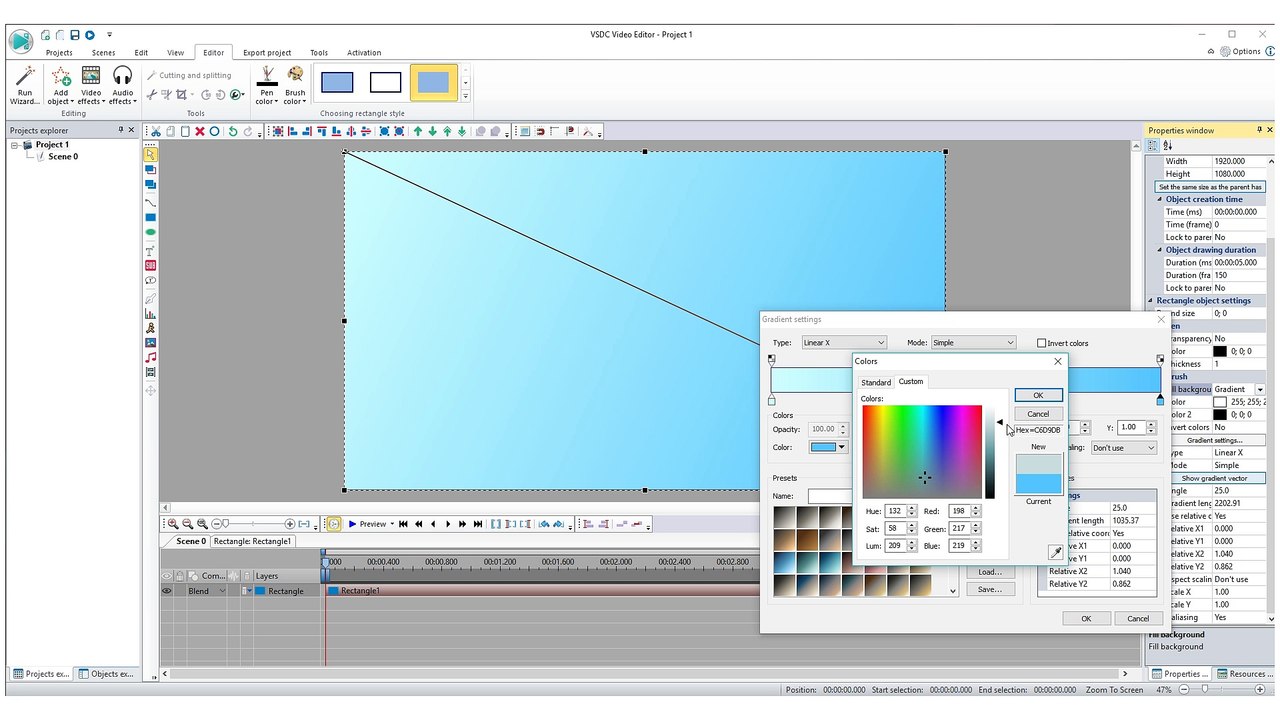Increase the Lum value stepper
This screenshot has width=1280, height=720.
912,543
